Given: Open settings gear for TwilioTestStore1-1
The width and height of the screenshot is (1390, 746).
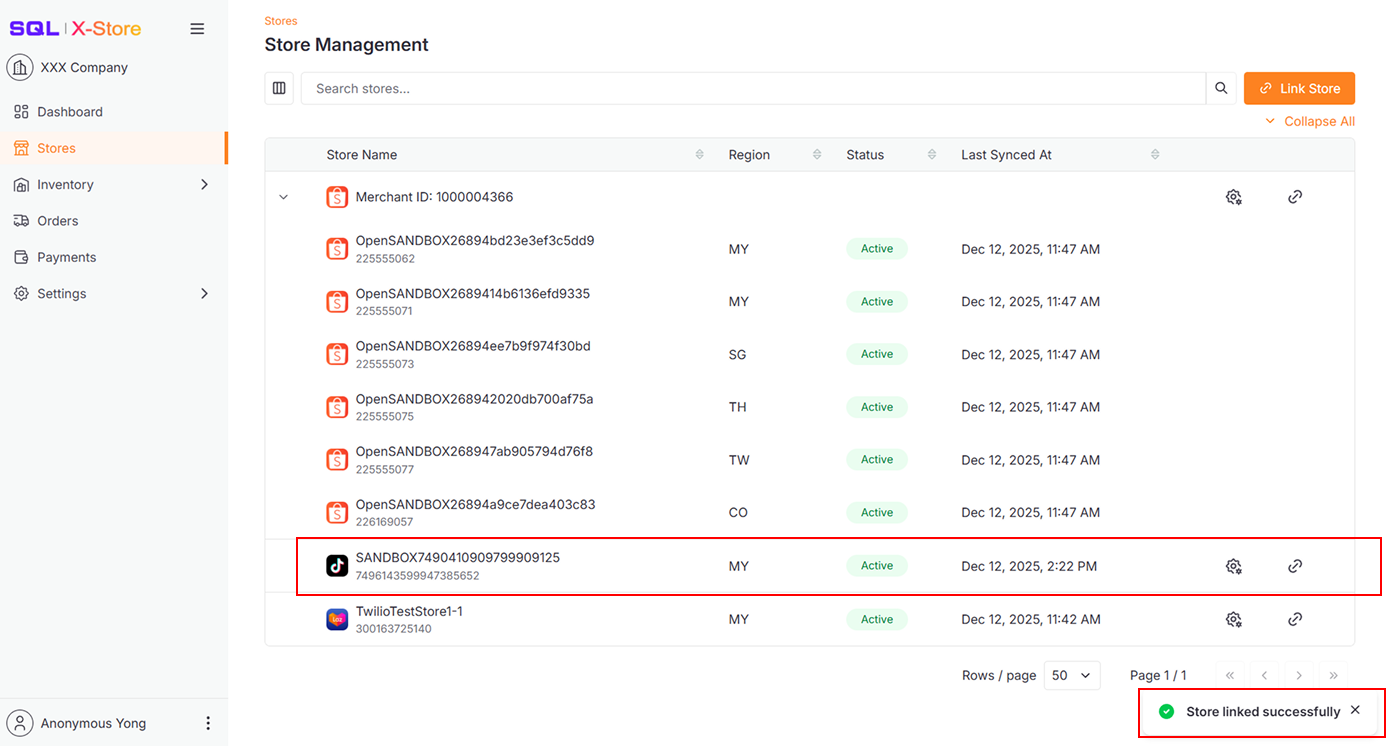Looking at the screenshot, I should [x=1233, y=619].
